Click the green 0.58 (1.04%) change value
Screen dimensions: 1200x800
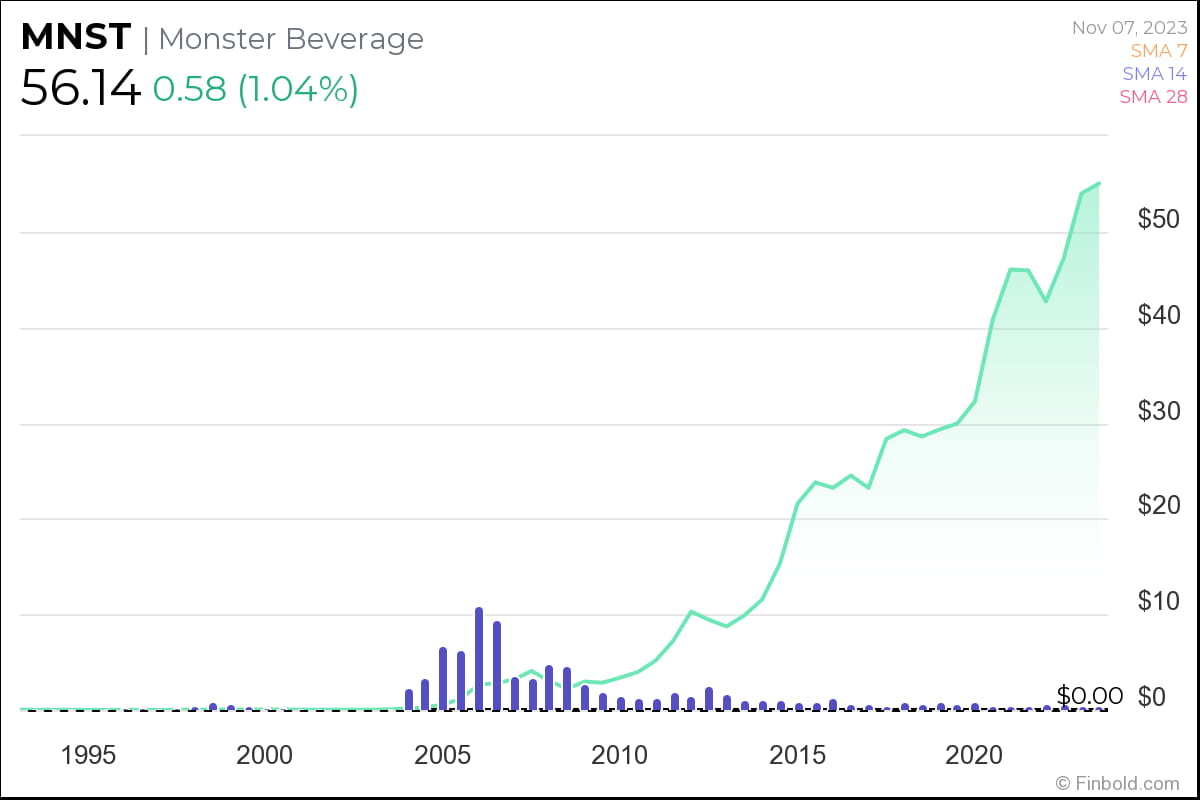[x=255, y=90]
